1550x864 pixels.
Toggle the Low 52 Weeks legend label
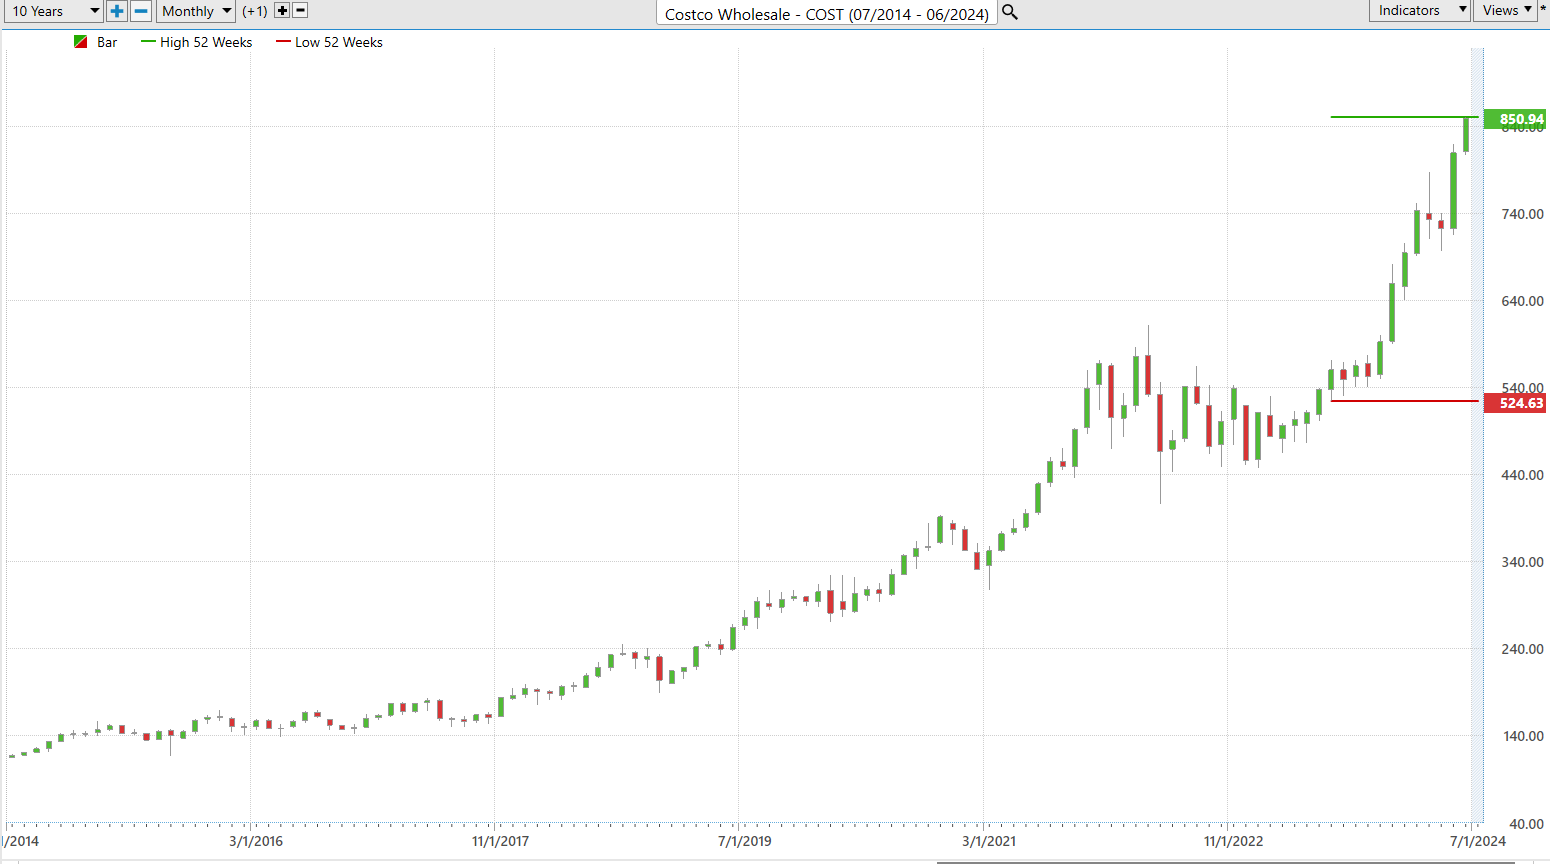339,42
